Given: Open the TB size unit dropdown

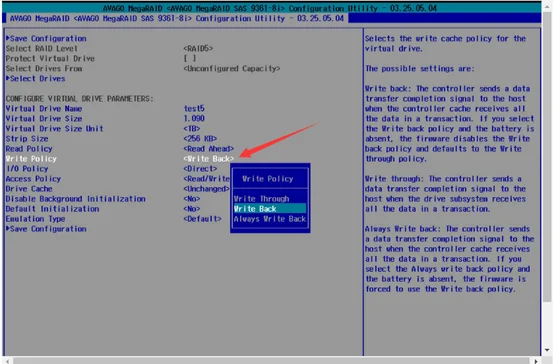Looking at the screenshot, I should [x=192, y=129].
